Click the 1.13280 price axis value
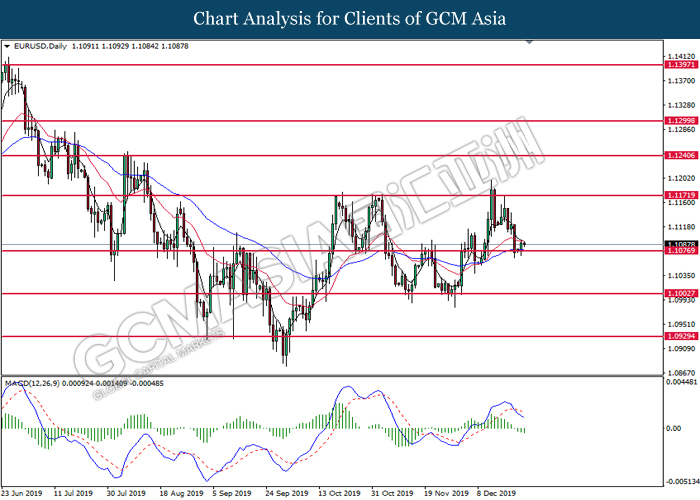This screenshot has width=700, height=500. [681, 105]
